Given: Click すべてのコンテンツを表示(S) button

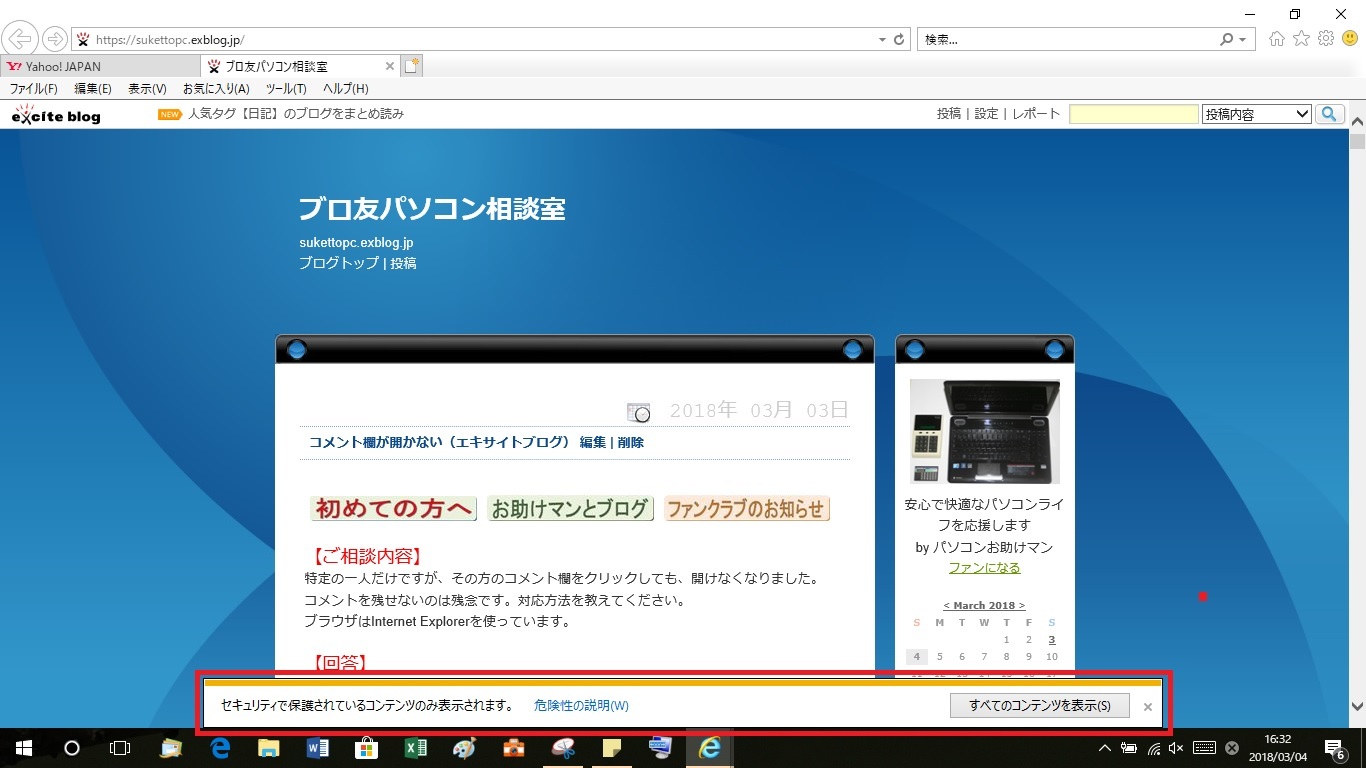Looking at the screenshot, I should tap(1039, 705).
